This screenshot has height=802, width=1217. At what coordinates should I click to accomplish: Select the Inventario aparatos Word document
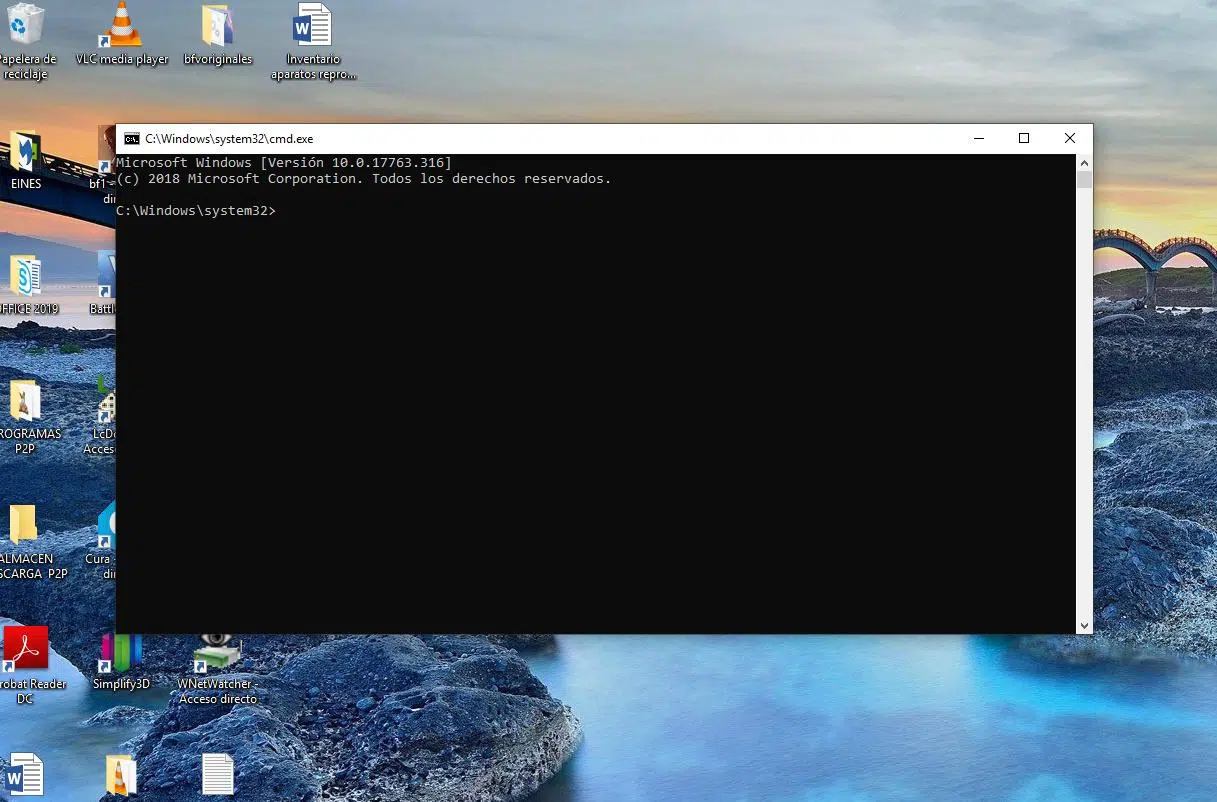[312, 26]
